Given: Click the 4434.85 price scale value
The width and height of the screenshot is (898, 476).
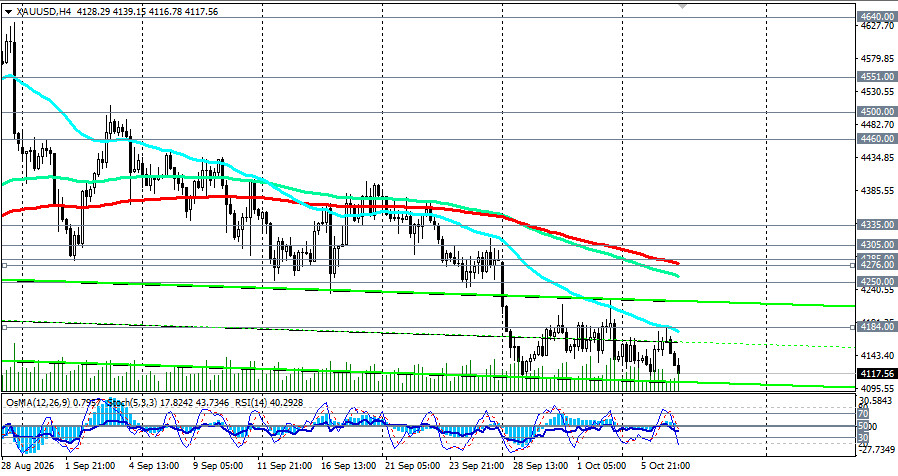Looking at the screenshot, I should click(x=877, y=158).
